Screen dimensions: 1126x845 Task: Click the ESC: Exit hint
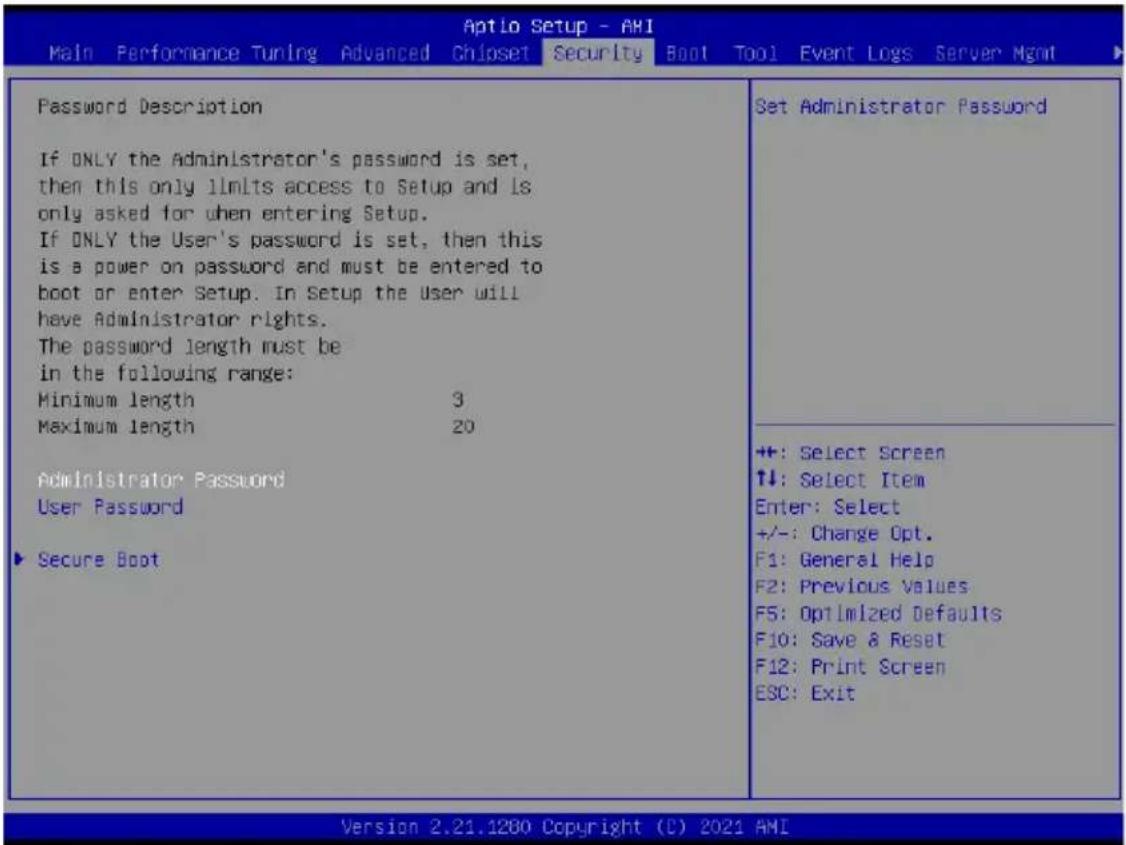point(805,694)
